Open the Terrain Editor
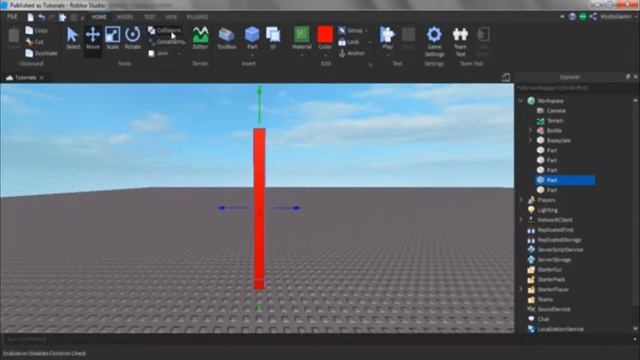The image size is (640, 360). pyautogui.click(x=200, y=38)
